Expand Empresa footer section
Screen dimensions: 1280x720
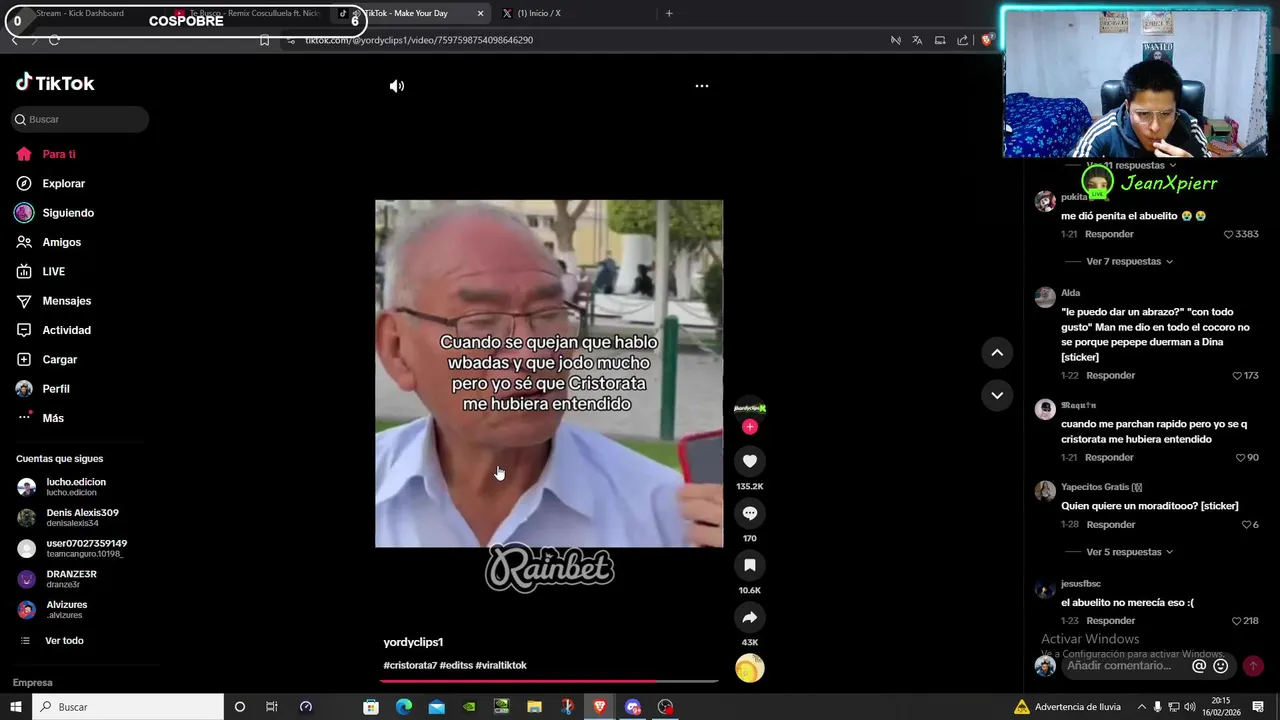33,683
